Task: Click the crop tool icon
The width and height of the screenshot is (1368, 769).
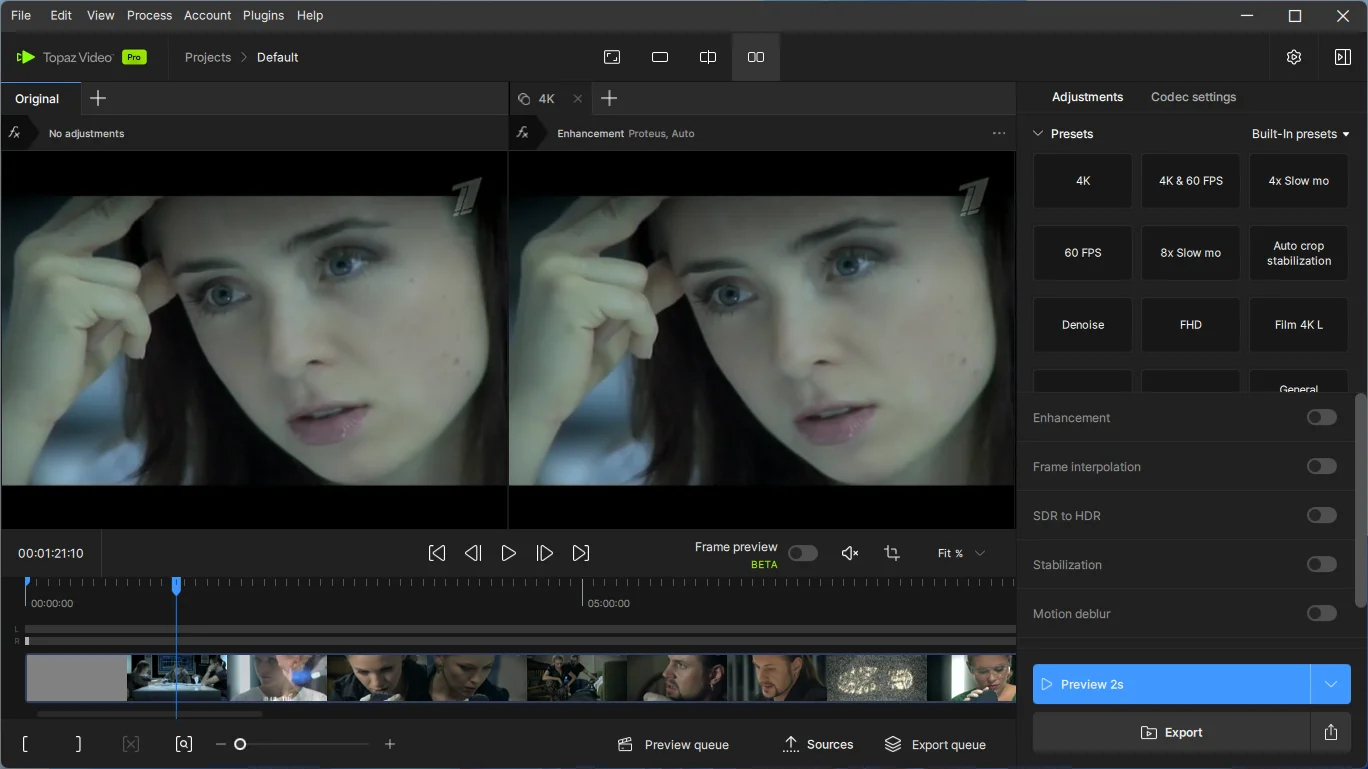Action: point(892,553)
